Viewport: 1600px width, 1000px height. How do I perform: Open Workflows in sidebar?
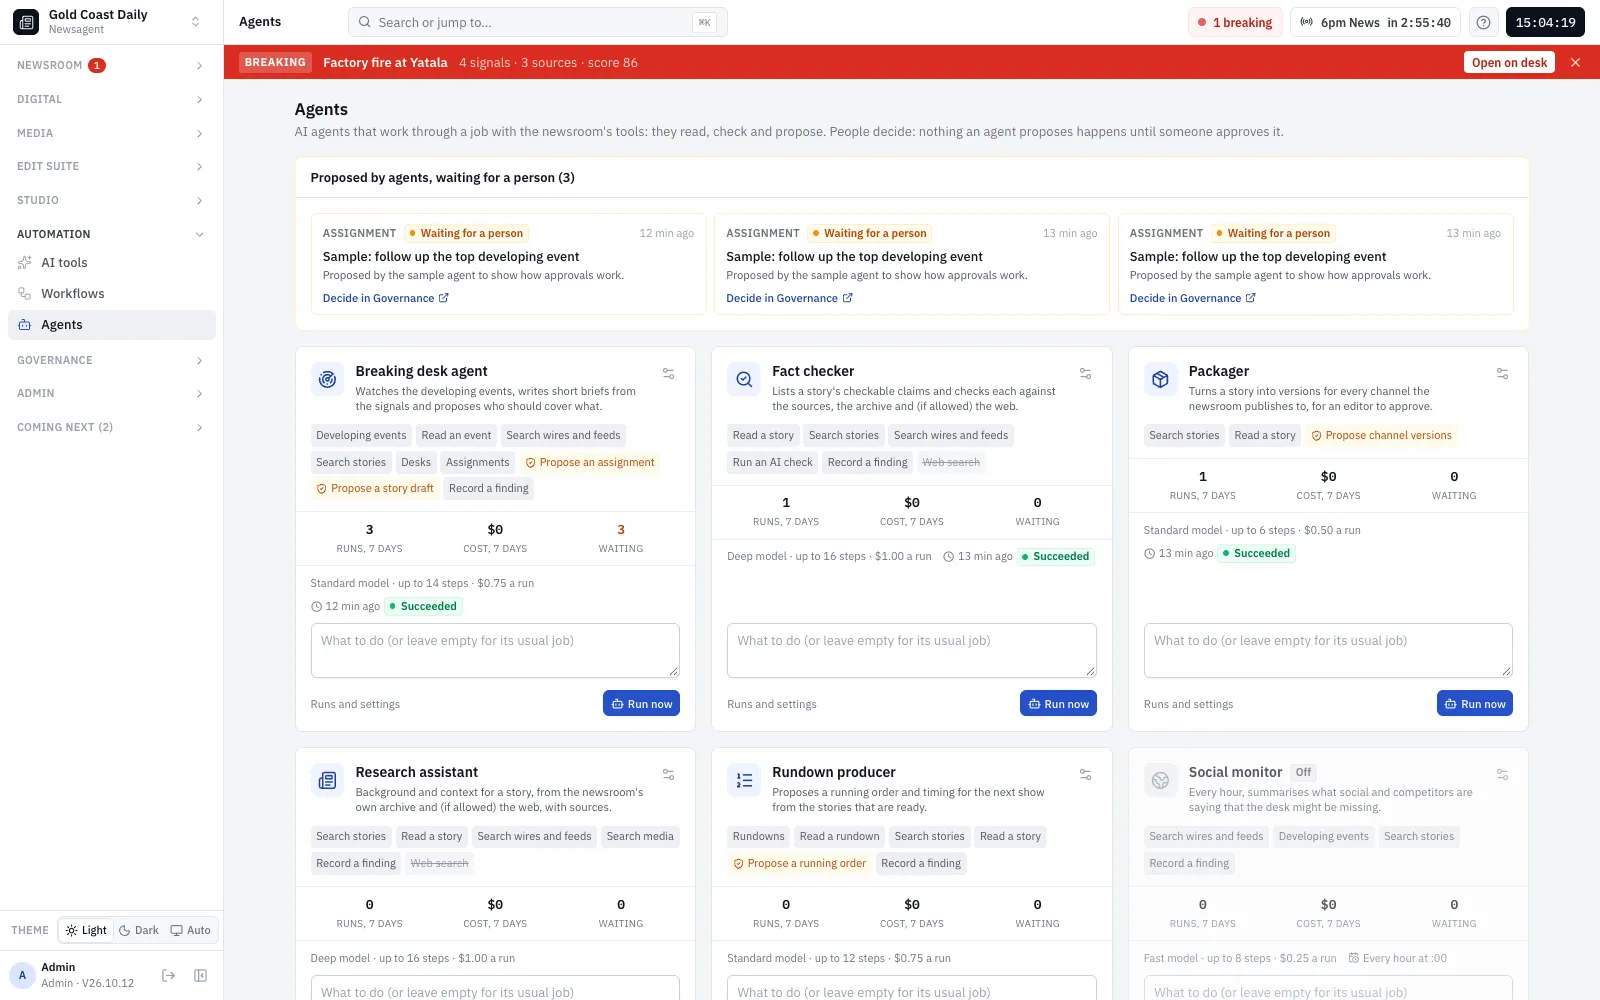(x=112, y=294)
